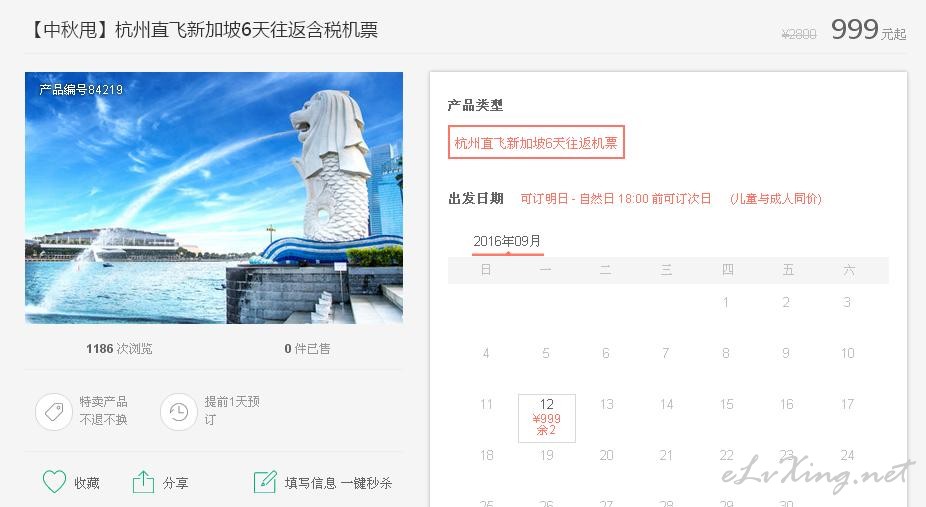Select calendar date 15
Image resolution: width=926 pixels, height=507 pixels.
(727, 404)
